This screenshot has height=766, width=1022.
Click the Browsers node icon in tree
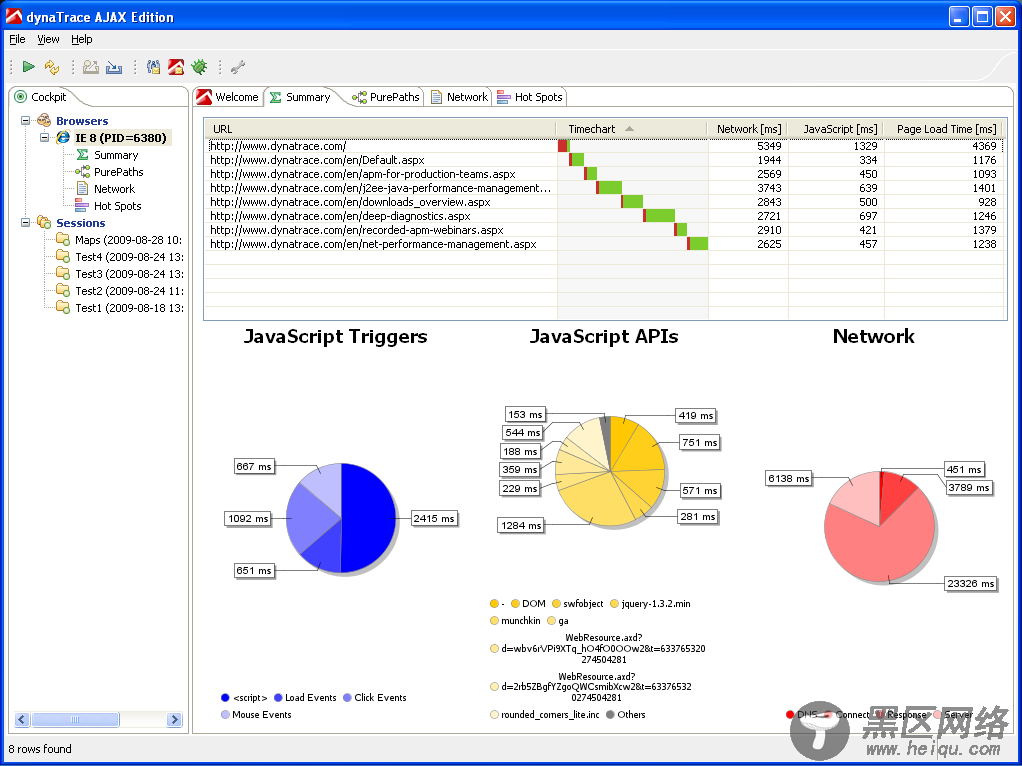[x=44, y=121]
